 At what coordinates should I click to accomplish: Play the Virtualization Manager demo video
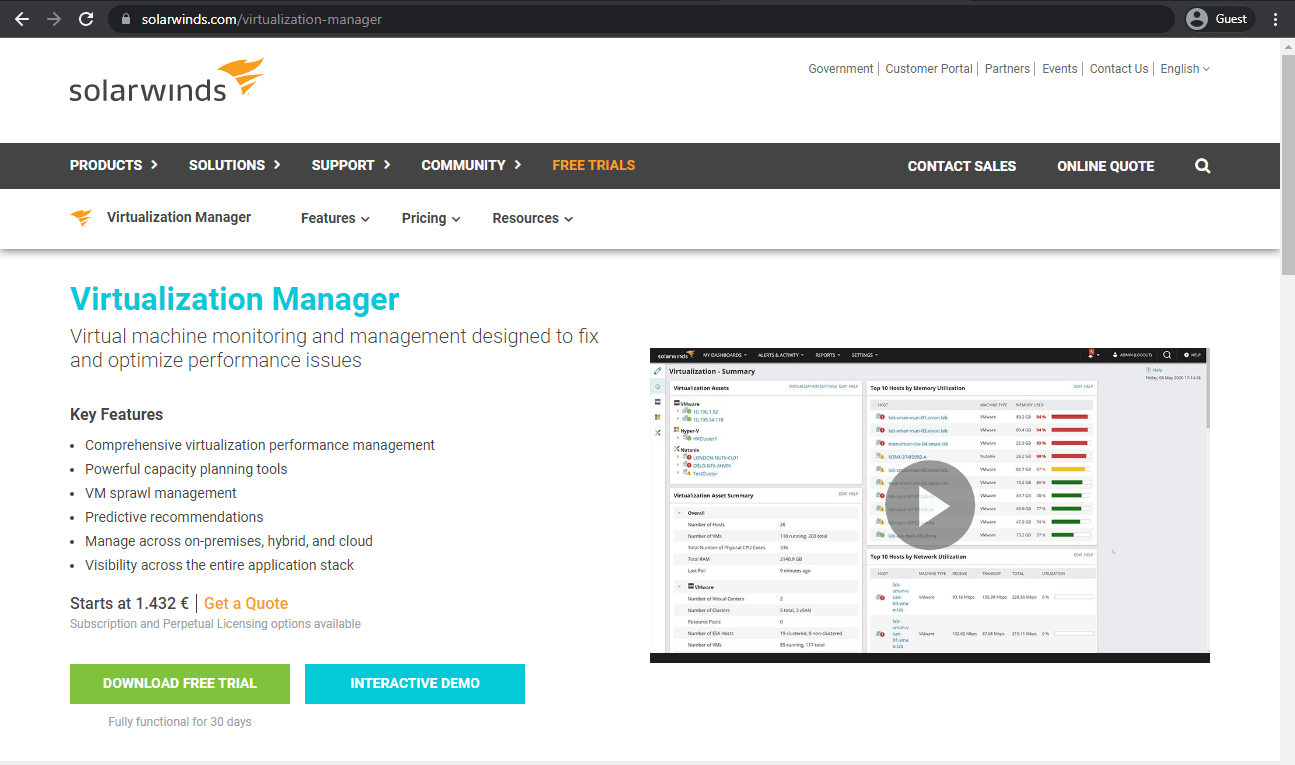(x=929, y=505)
